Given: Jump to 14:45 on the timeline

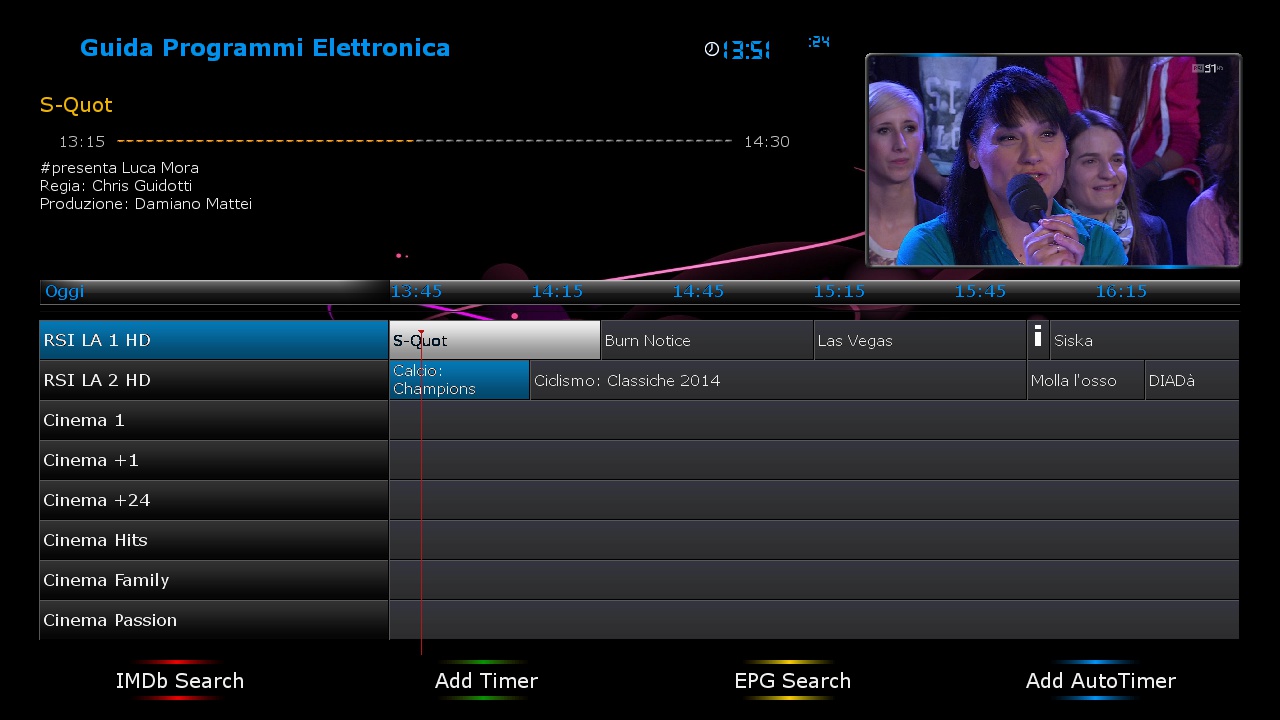Looking at the screenshot, I should click(x=698, y=291).
